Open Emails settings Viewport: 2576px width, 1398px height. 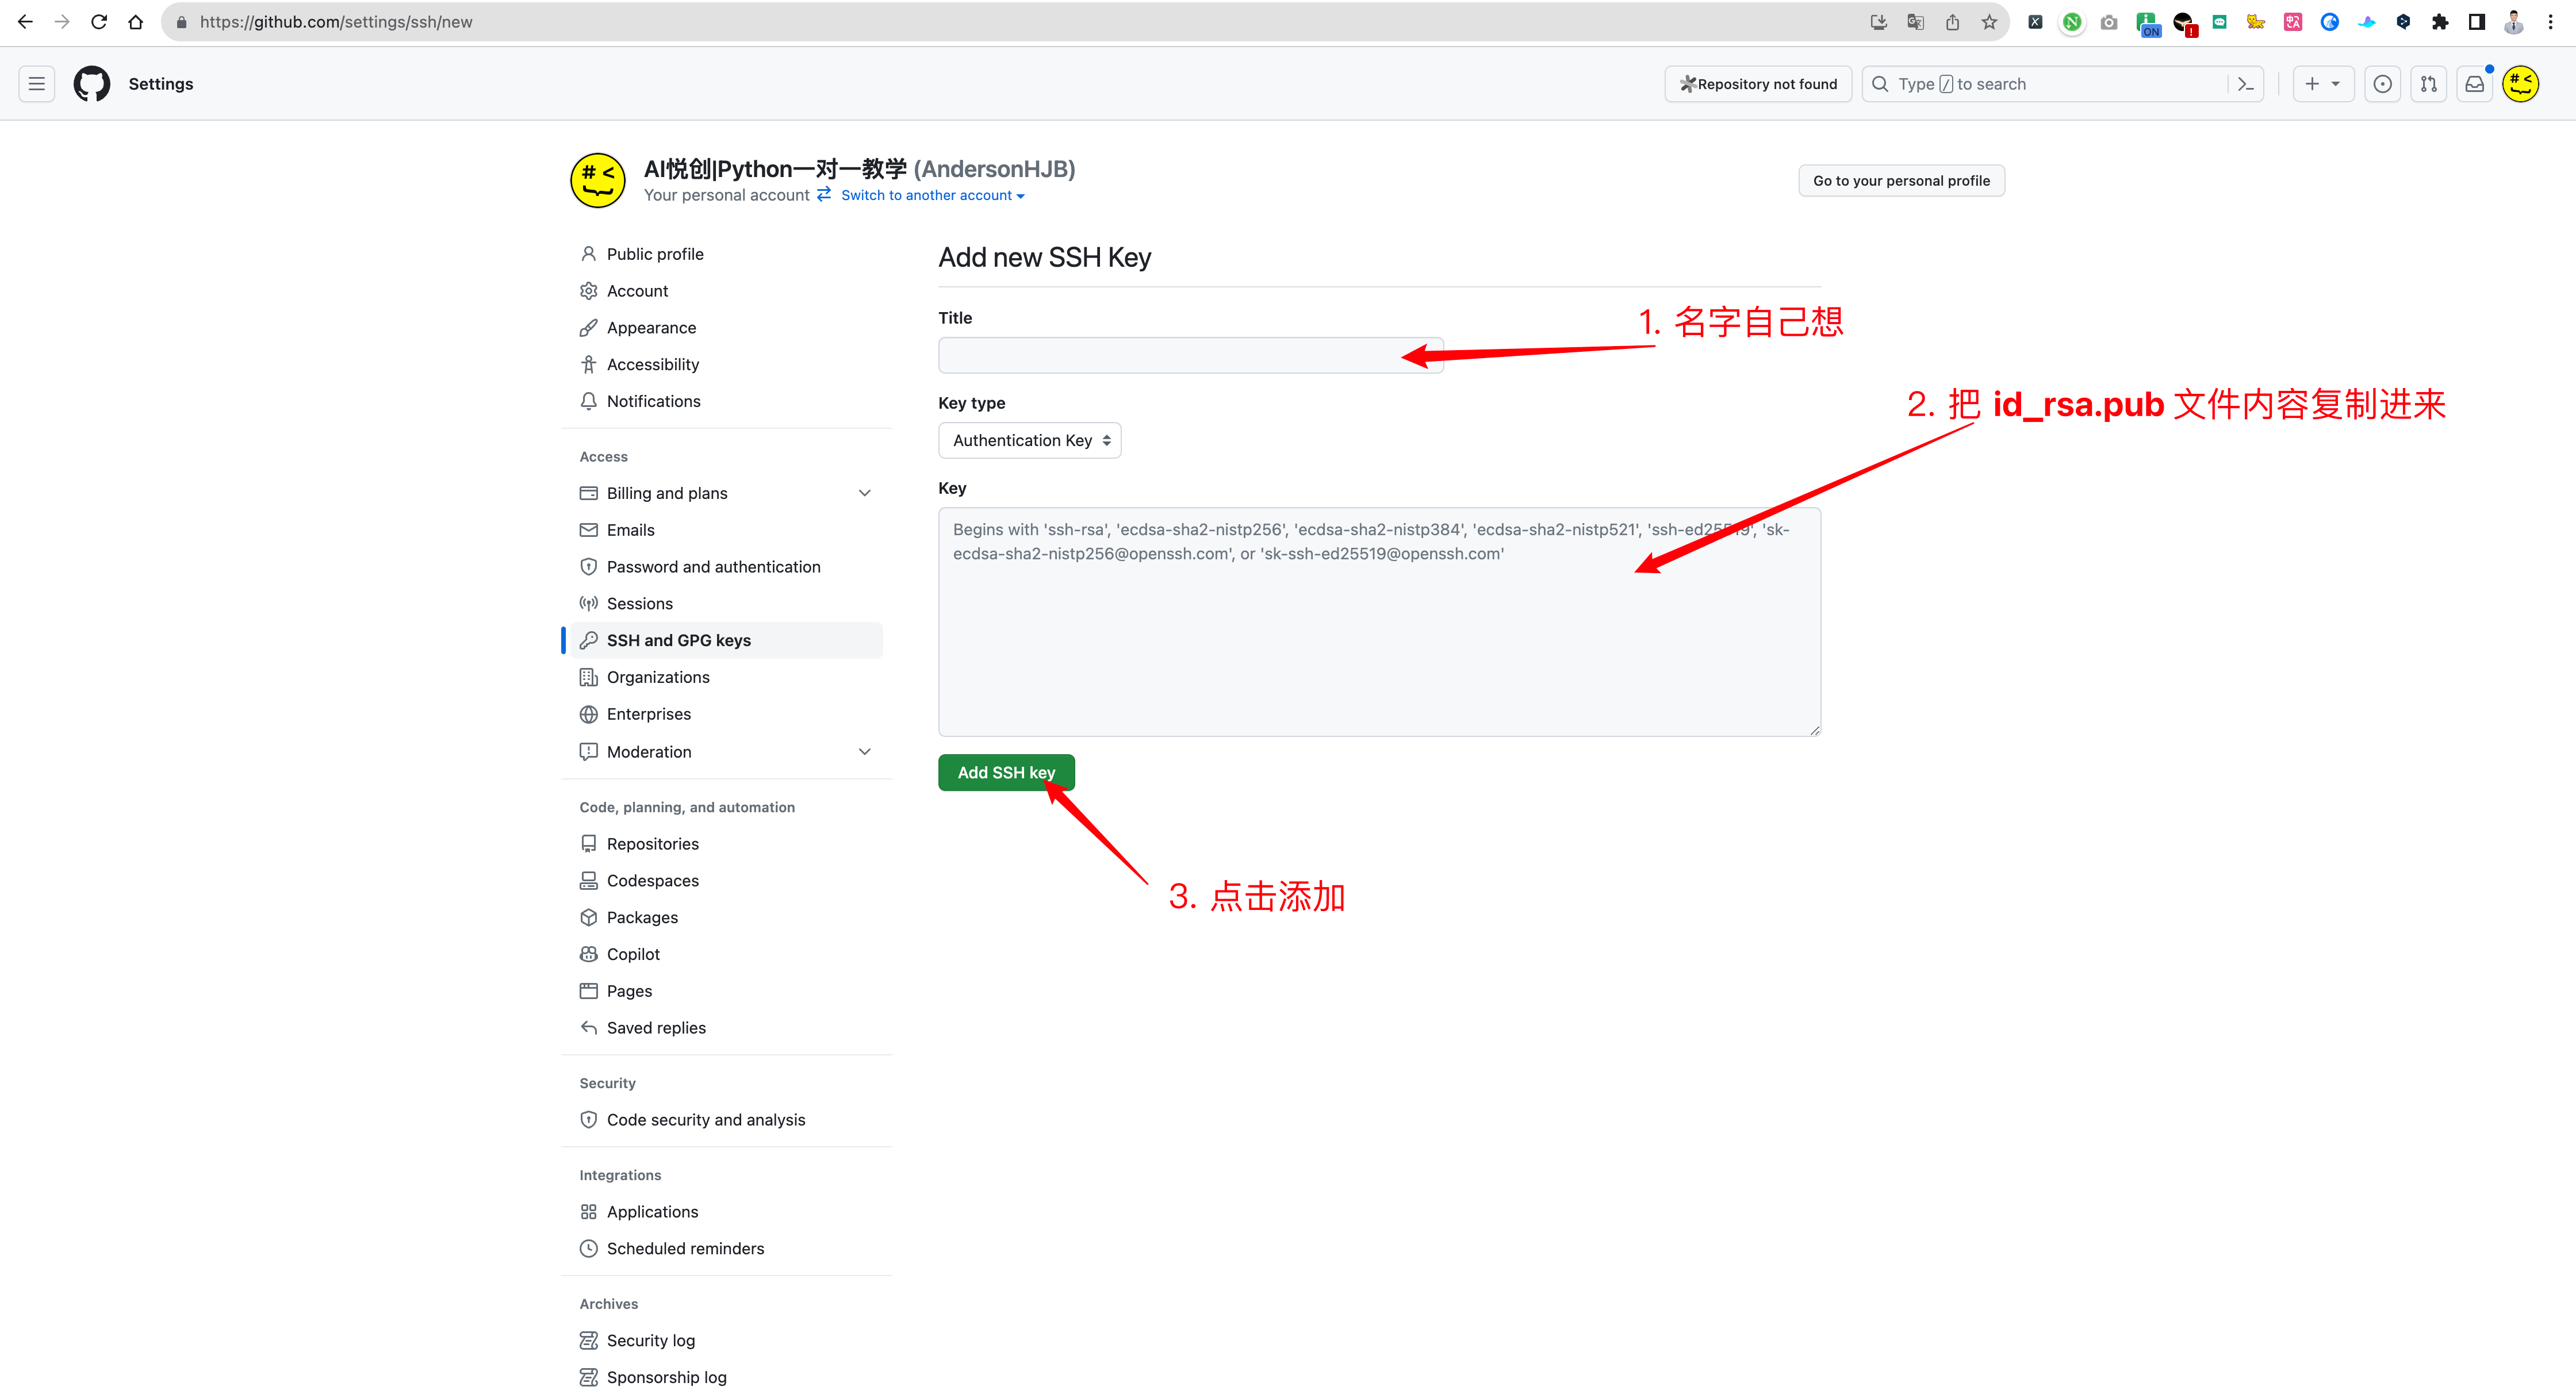pyautogui.click(x=726, y=530)
